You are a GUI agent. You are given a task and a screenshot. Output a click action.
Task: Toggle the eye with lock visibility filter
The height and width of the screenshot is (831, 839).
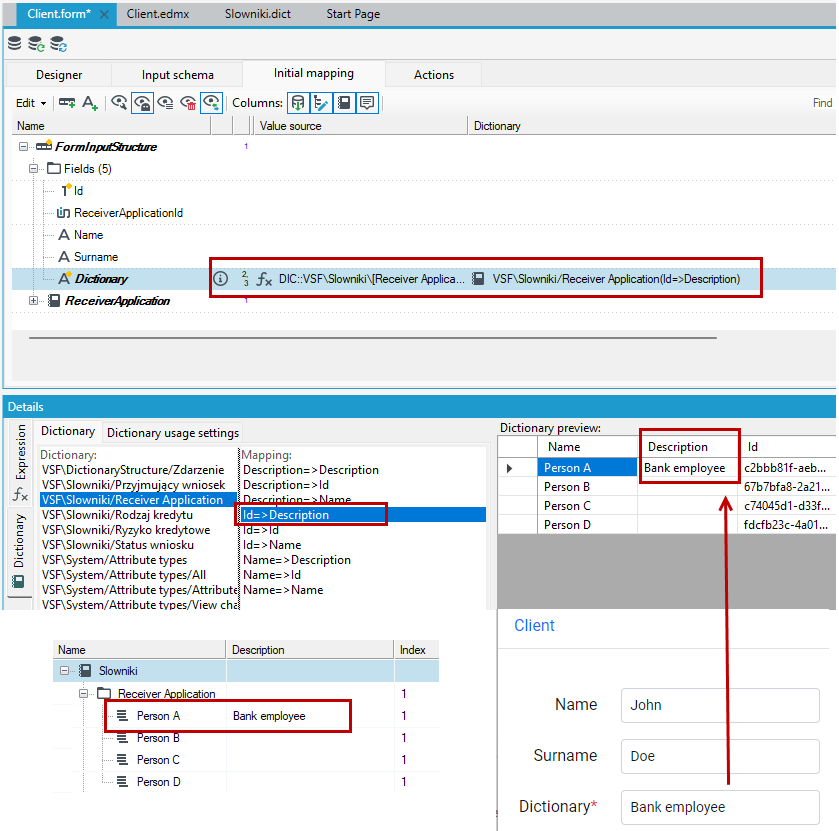coord(142,103)
